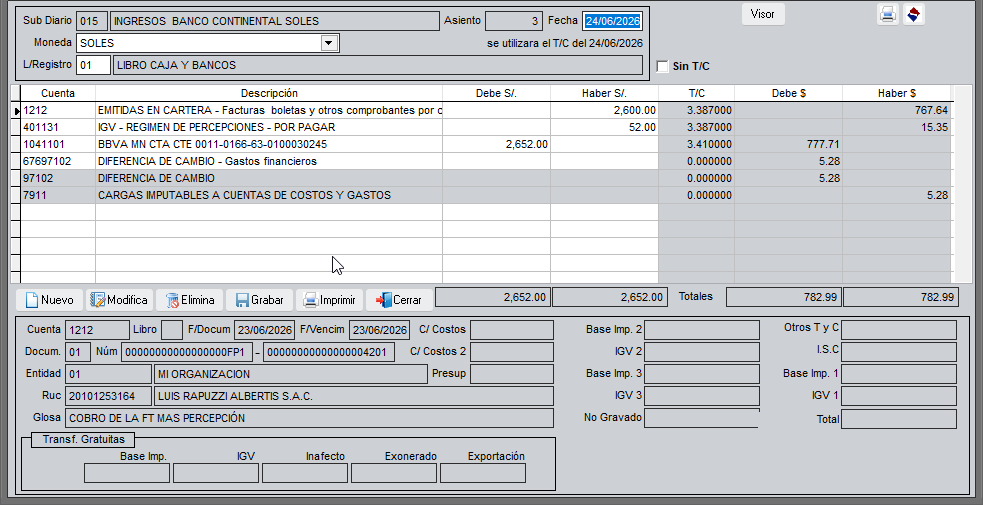Click the Exportación field under Transf. Gratuitas
This screenshot has height=505, width=983.
coord(483,473)
